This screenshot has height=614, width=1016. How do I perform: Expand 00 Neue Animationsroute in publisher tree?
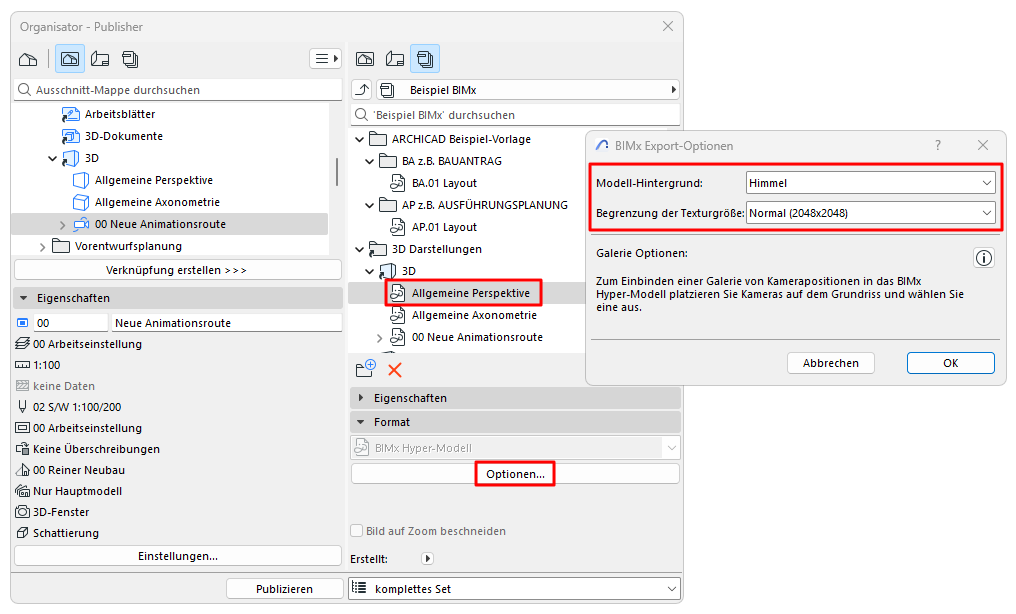pyautogui.click(x=380, y=337)
